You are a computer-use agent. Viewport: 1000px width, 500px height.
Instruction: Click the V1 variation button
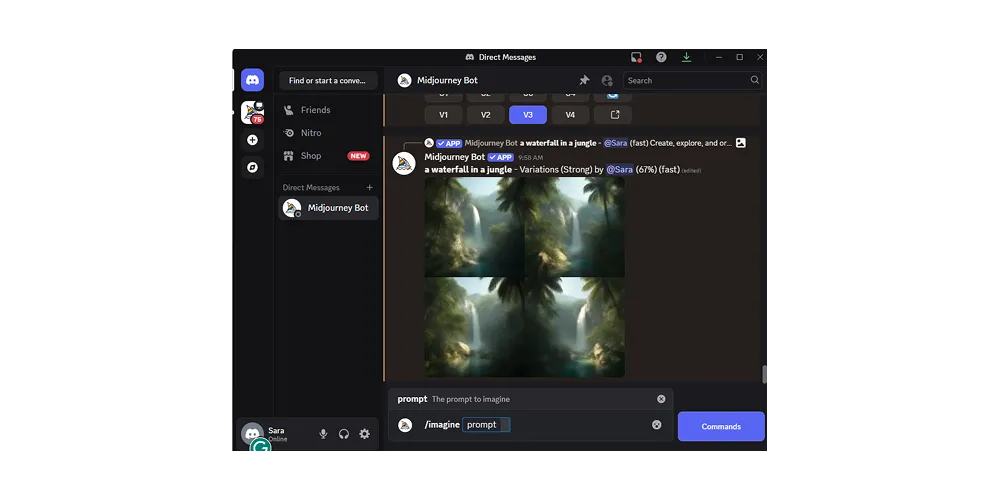[x=443, y=115]
